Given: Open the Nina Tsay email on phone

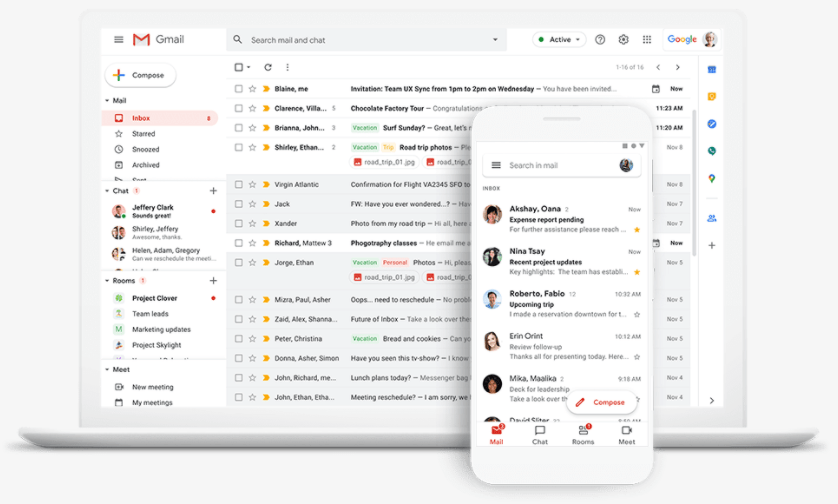Looking at the screenshot, I should [x=561, y=261].
